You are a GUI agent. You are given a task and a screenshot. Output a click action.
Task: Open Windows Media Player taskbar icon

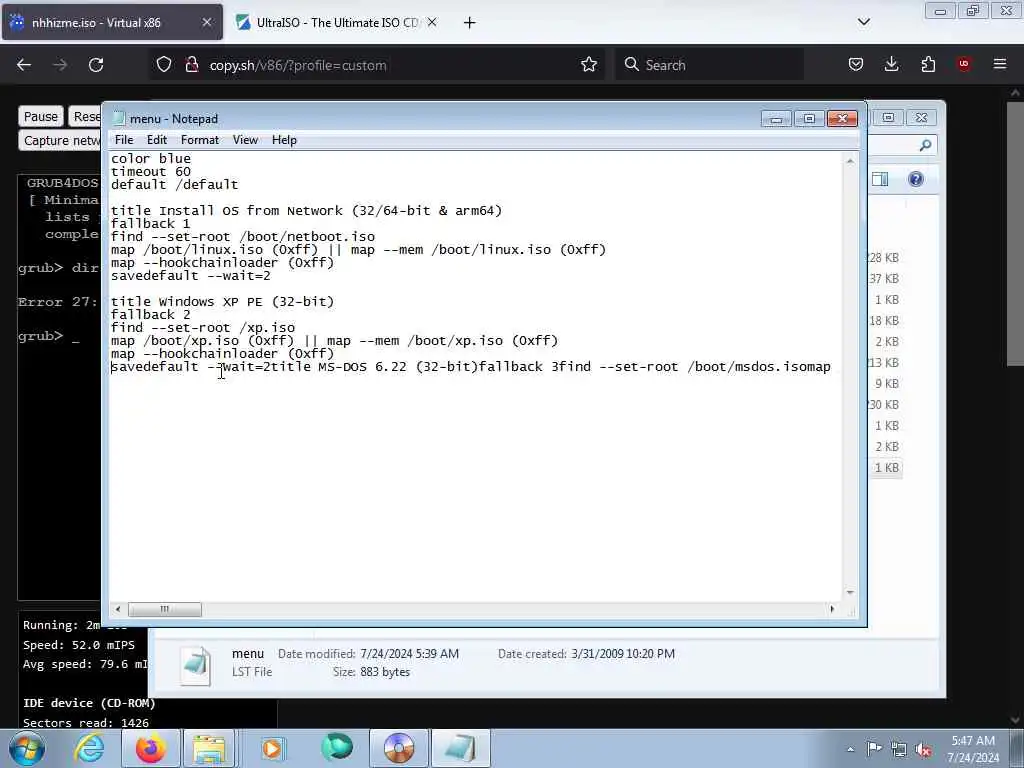point(272,748)
